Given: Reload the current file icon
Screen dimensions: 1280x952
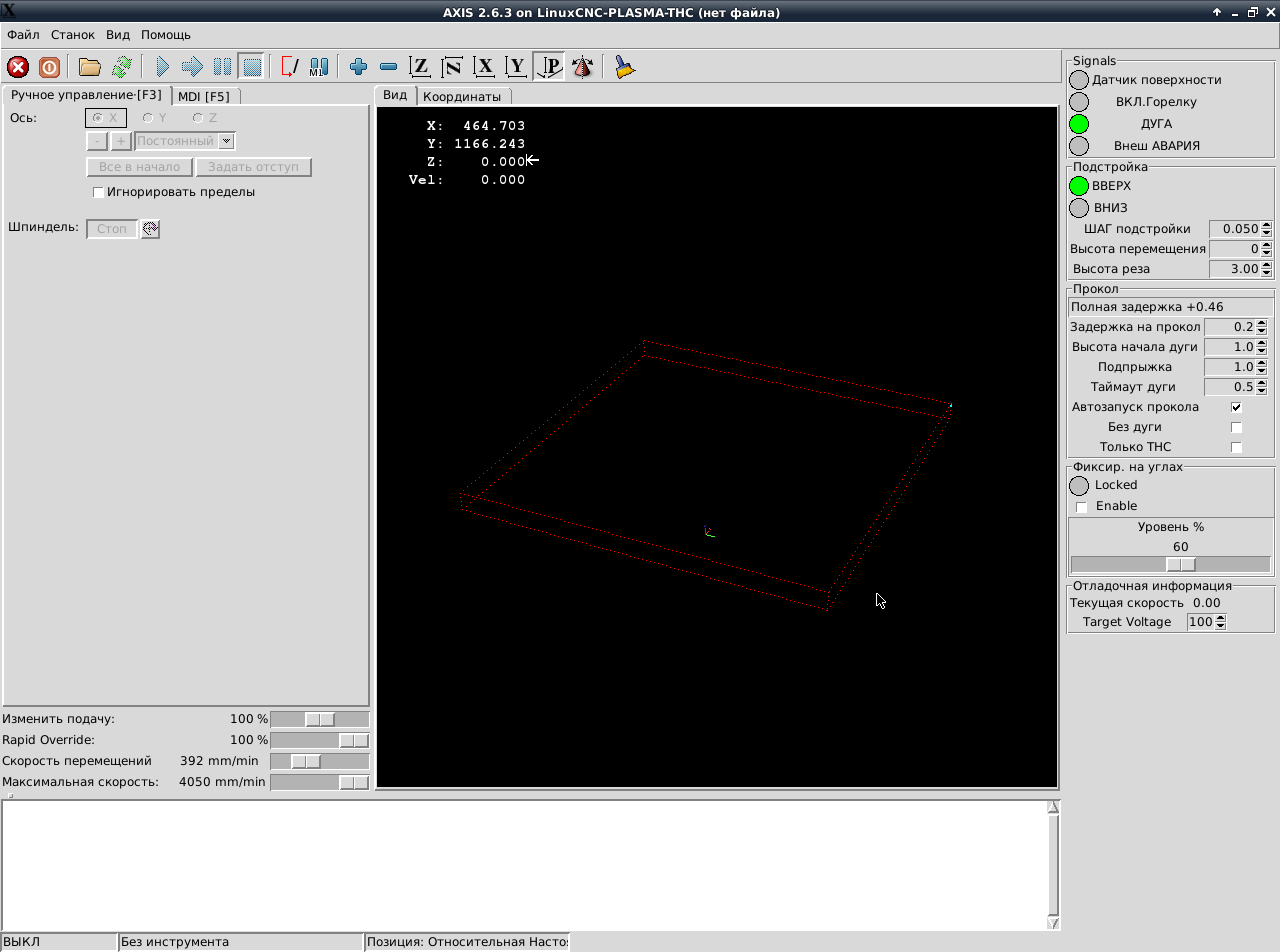Looking at the screenshot, I should click(121, 67).
